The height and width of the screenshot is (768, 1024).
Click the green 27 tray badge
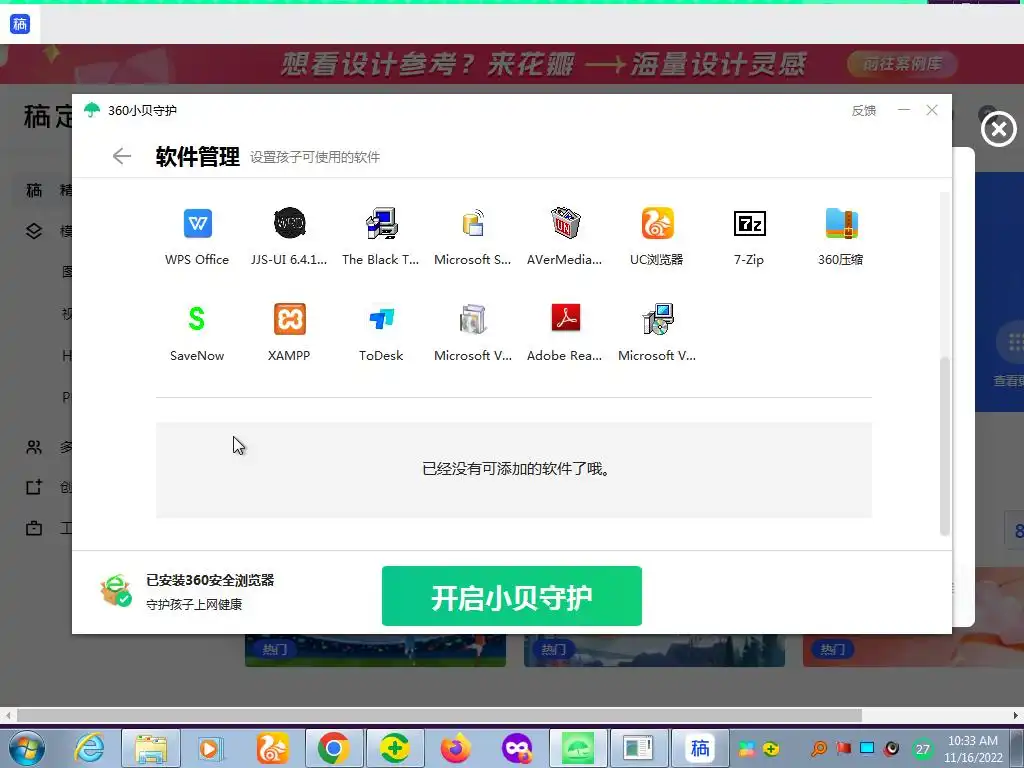(x=922, y=749)
